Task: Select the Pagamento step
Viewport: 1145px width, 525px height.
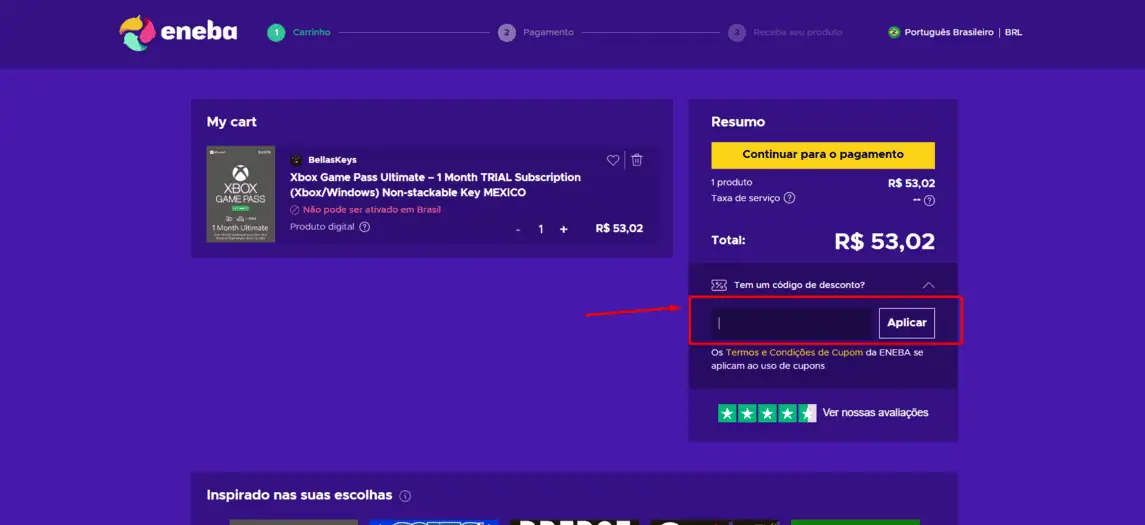Action: (x=536, y=33)
